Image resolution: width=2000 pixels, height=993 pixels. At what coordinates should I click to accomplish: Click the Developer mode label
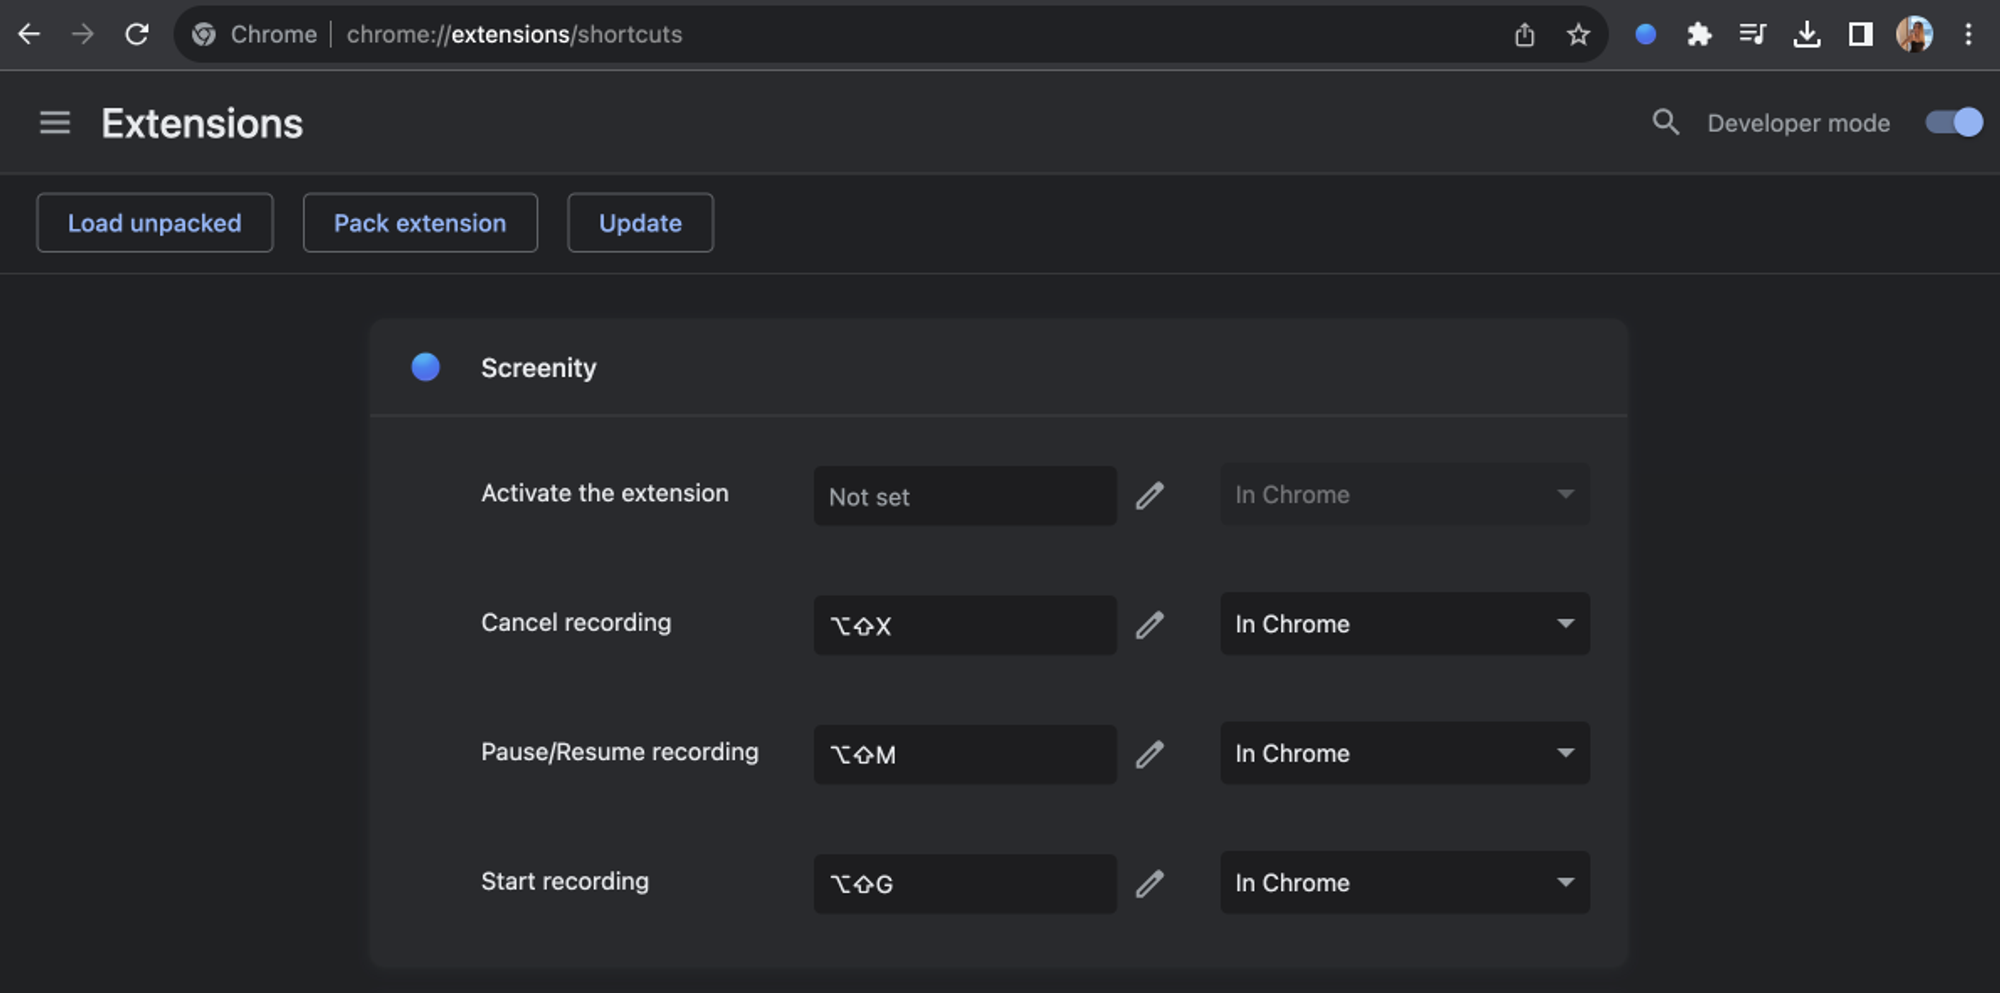(x=1798, y=123)
